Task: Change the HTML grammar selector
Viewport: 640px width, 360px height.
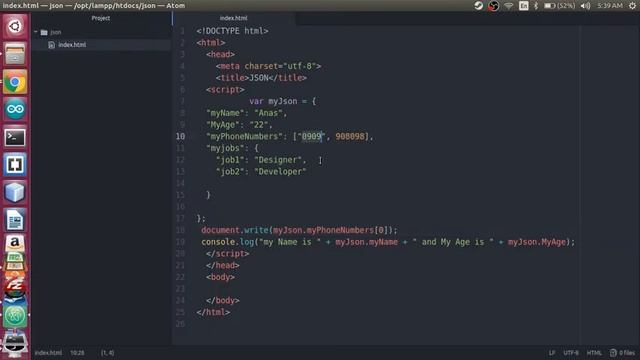Action: 594,353
